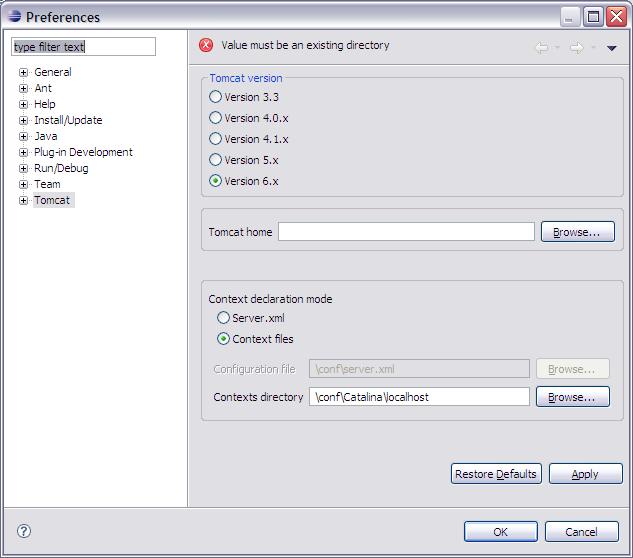Click Browse next to Configuration file
Screen dimensions: 633x558
pyautogui.click(x=573, y=369)
